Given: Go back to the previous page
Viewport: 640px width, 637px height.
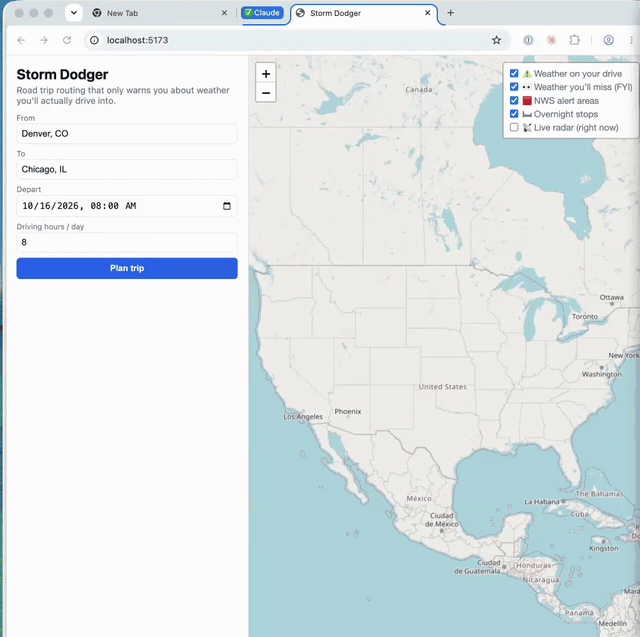Looking at the screenshot, I should click(21, 40).
